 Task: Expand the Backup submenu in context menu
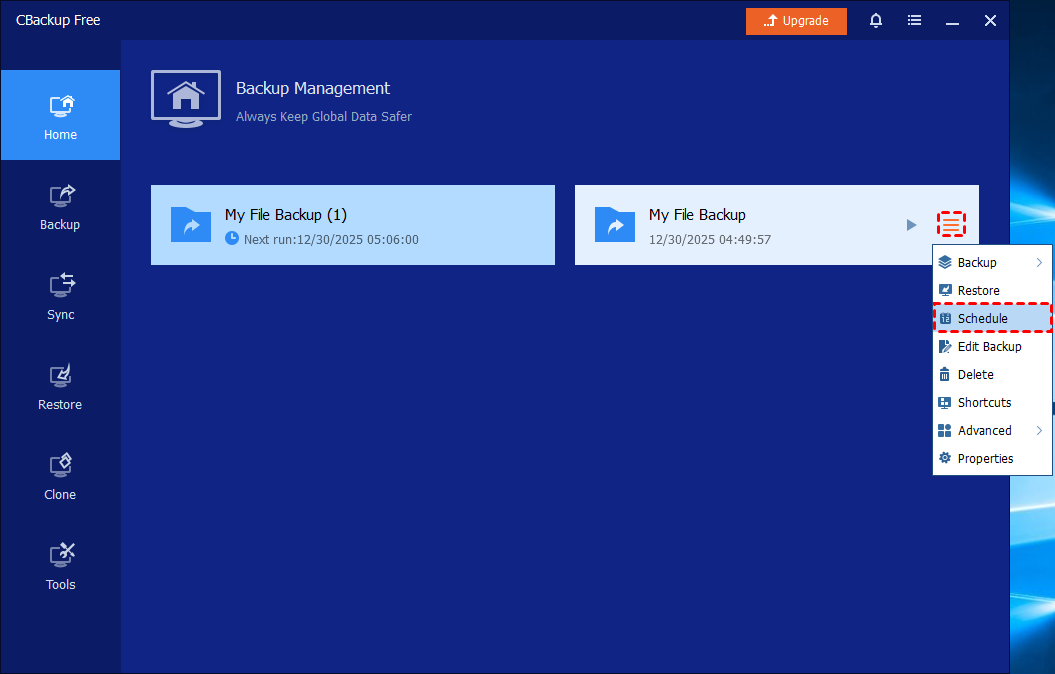991,263
